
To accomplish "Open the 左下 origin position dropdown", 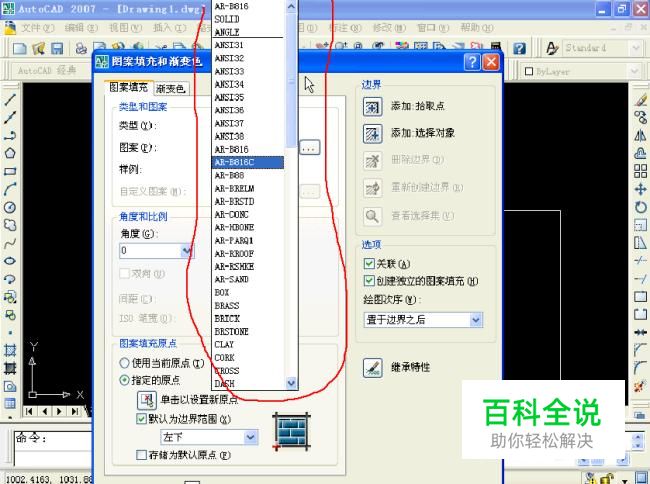I will tap(250, 437).
